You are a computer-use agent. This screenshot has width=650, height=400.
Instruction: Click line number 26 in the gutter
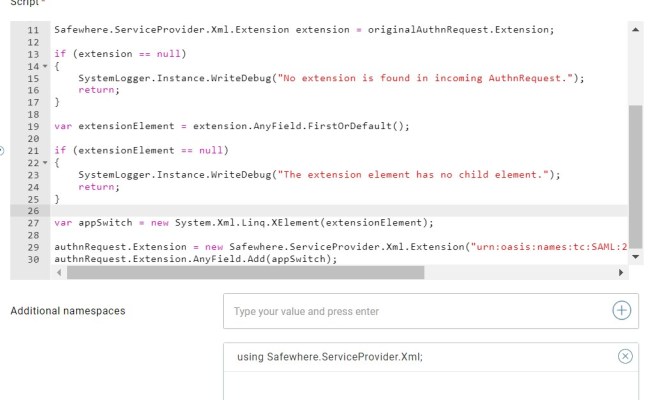click(x=33, y=211)
